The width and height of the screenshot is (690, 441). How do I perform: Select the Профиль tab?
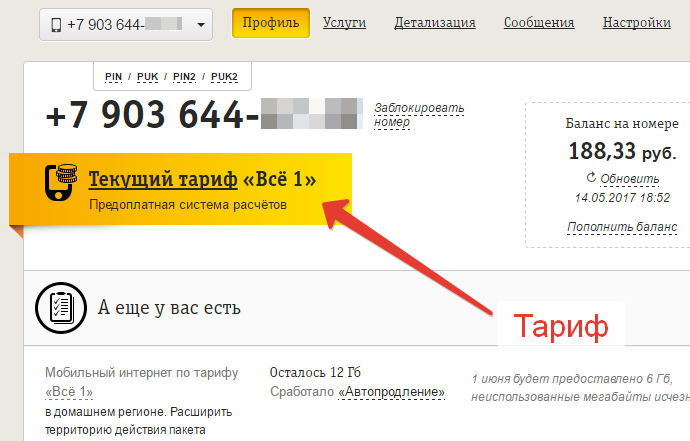pyautogui.click(x=271, y=23)
